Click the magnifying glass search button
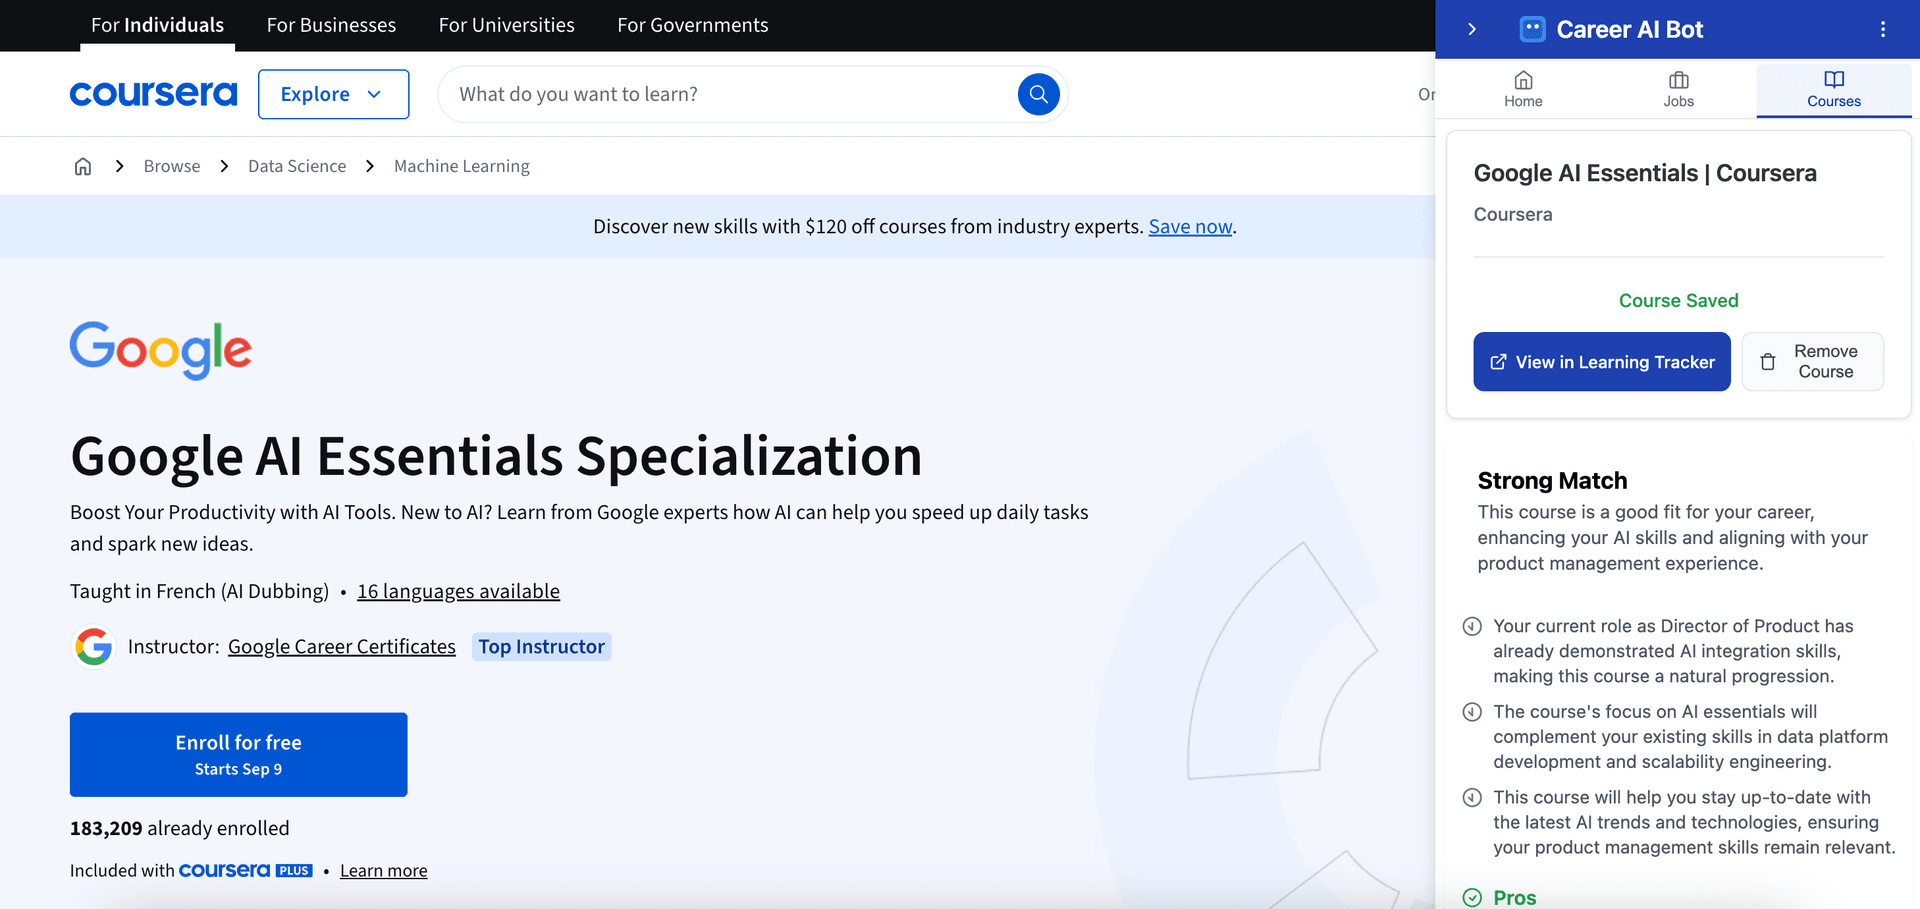1920x909 pixels. tap(1038, 94)
